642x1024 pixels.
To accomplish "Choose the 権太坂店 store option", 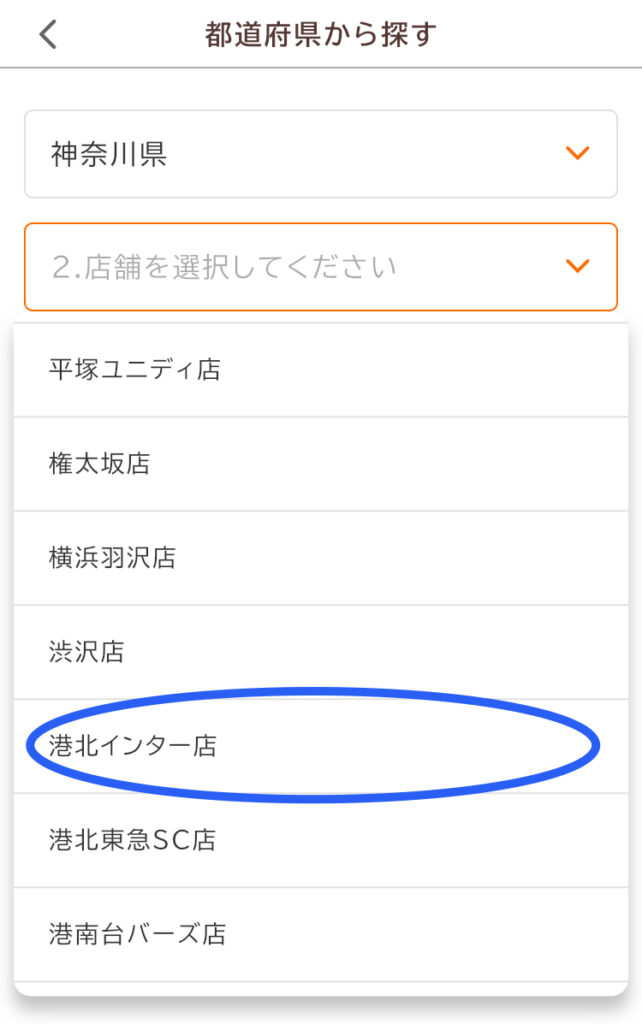I will (321, 464).
